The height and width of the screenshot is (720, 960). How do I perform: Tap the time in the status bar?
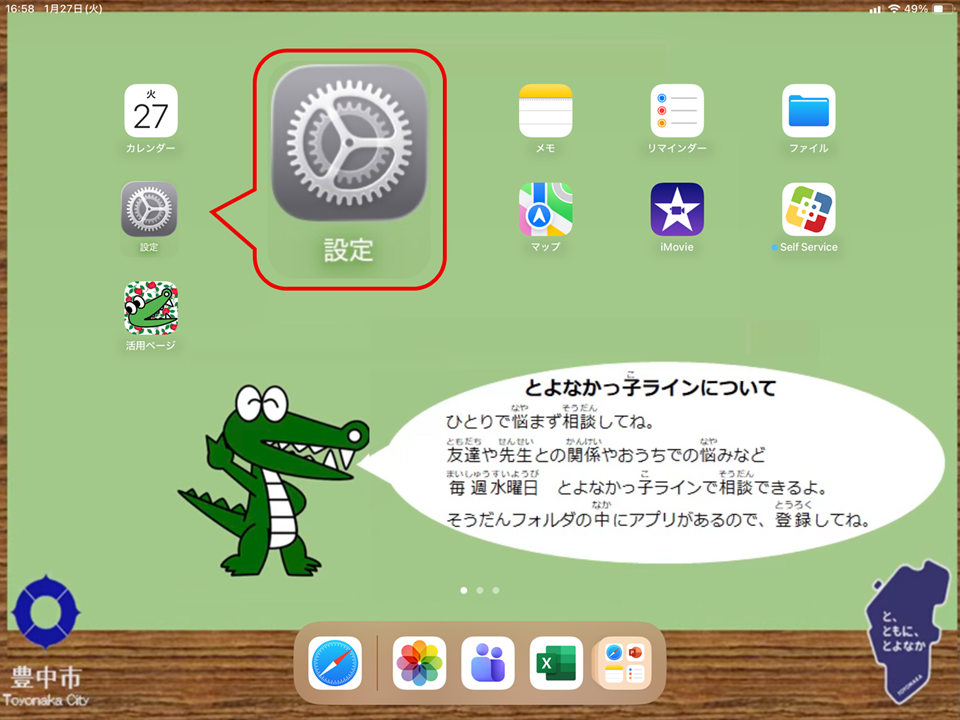(x=19, y=8)
